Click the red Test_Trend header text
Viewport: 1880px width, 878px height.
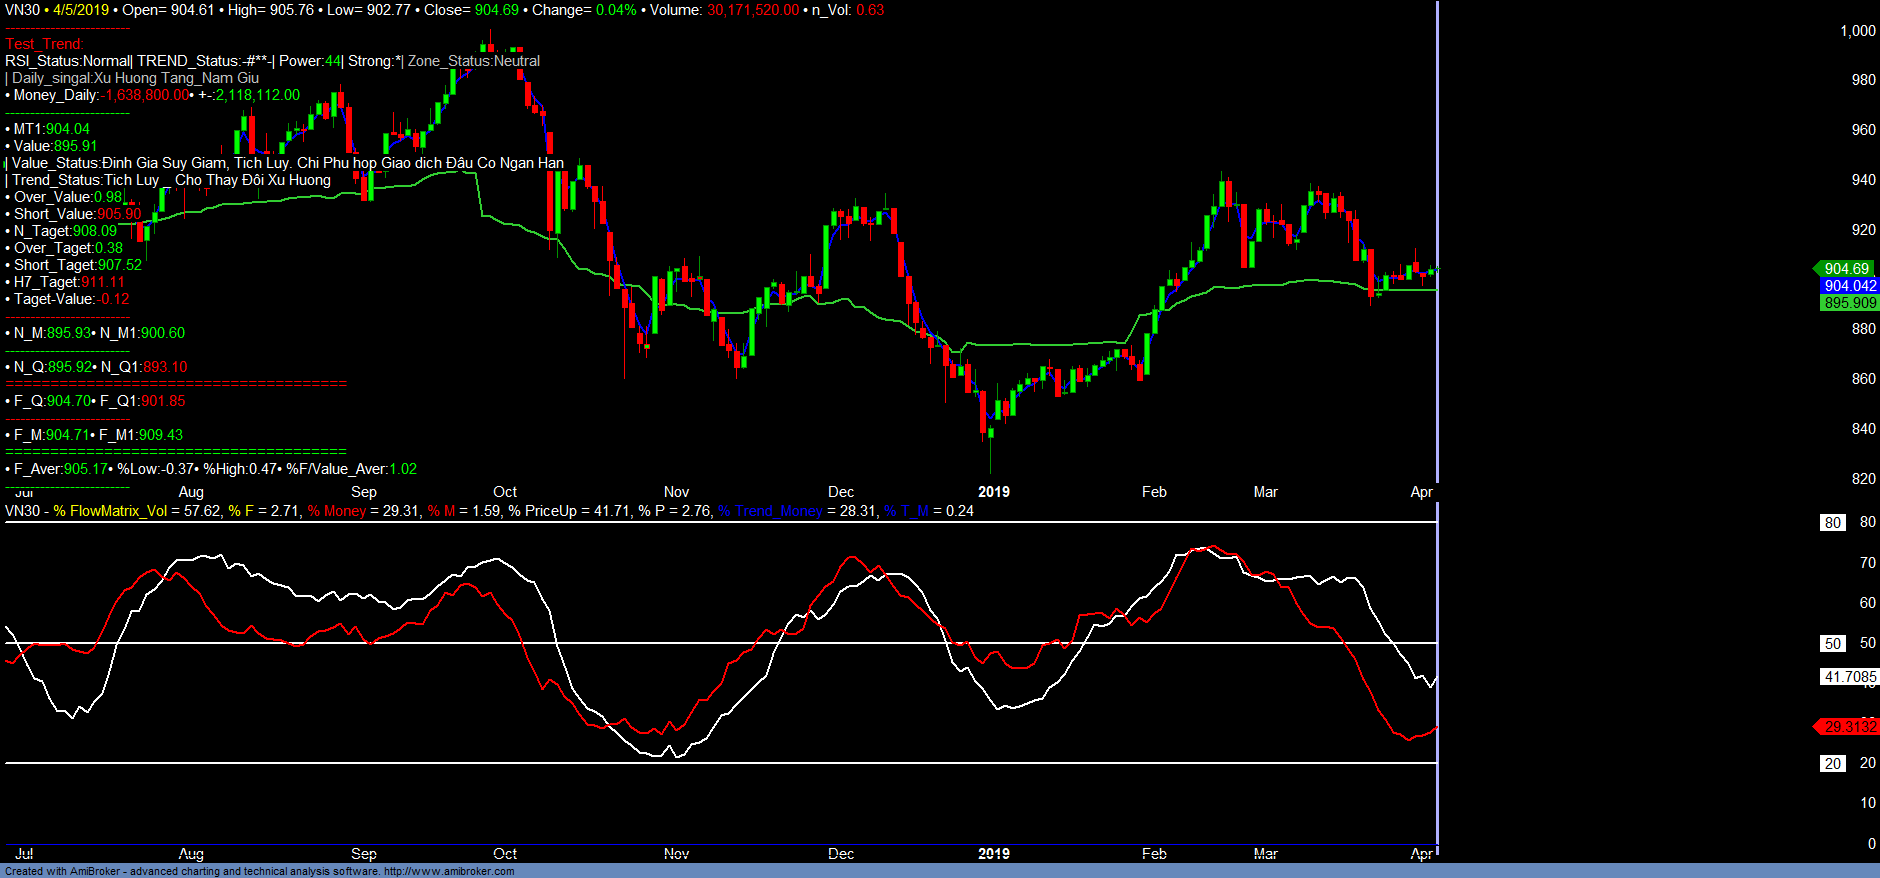click(45, 44)
